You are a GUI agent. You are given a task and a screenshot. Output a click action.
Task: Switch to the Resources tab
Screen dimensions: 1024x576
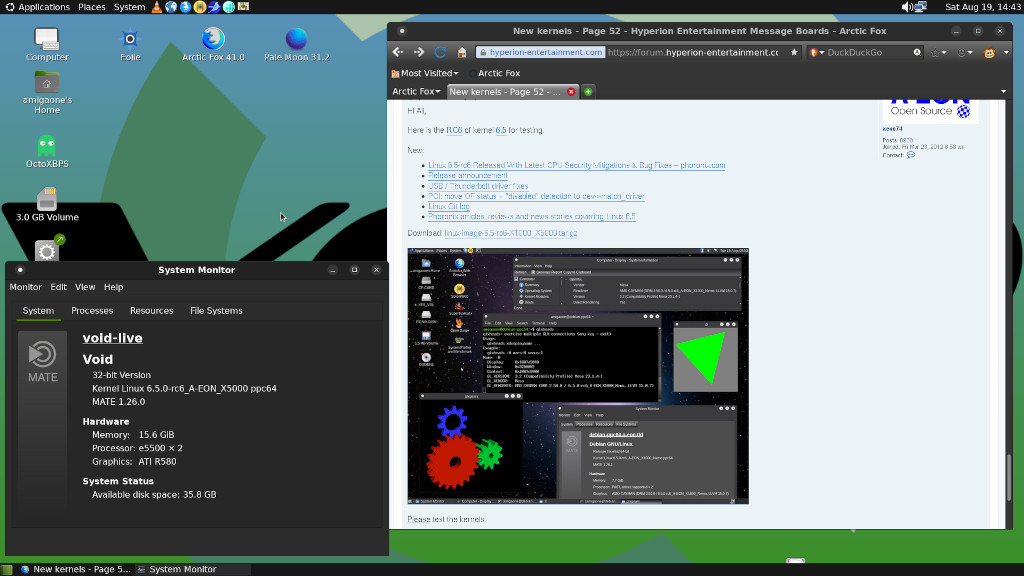coord(152,311)
